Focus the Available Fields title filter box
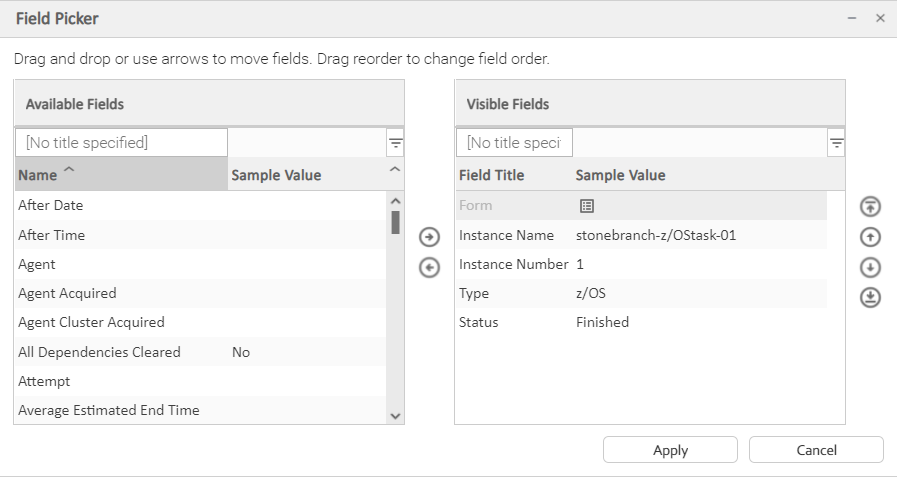 (121, 143)
